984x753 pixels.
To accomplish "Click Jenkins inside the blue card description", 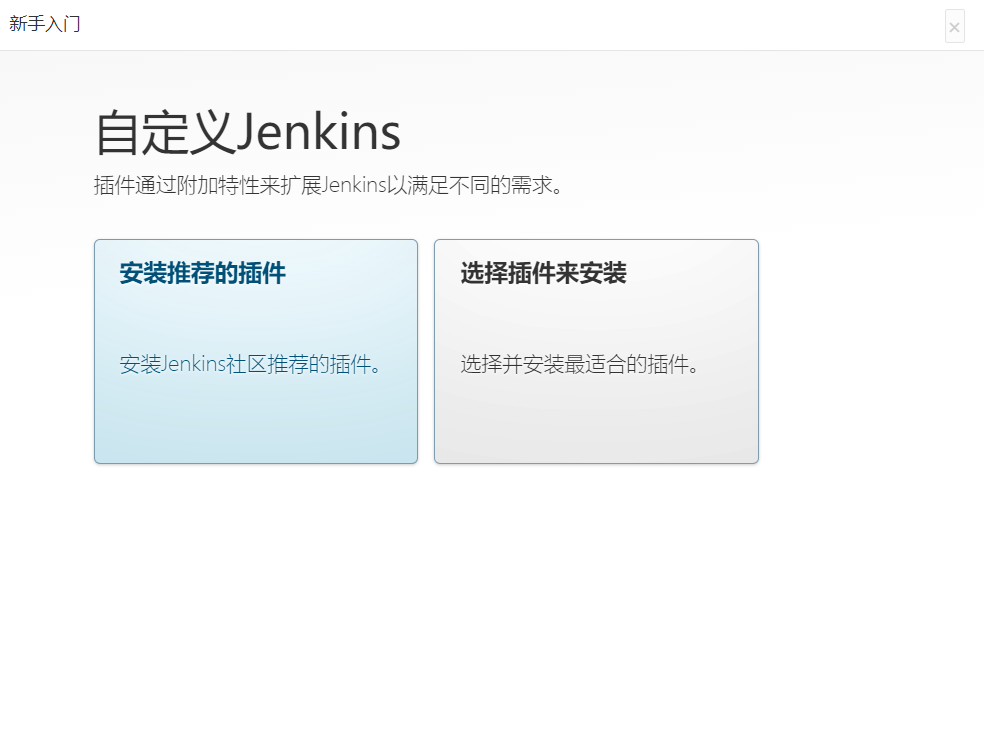I will coord(193,364).
